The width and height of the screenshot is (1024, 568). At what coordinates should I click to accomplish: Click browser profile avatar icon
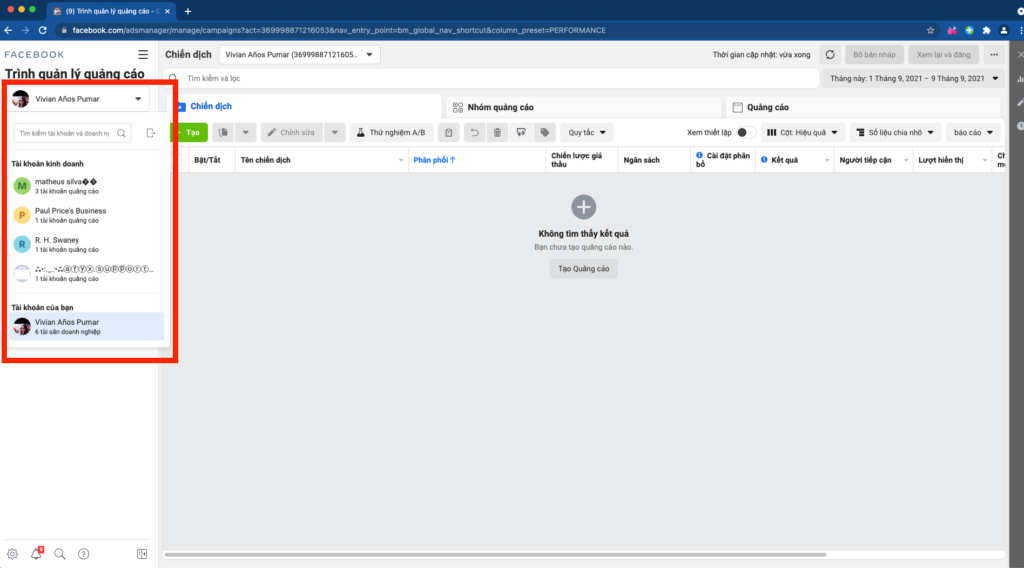1004,30
